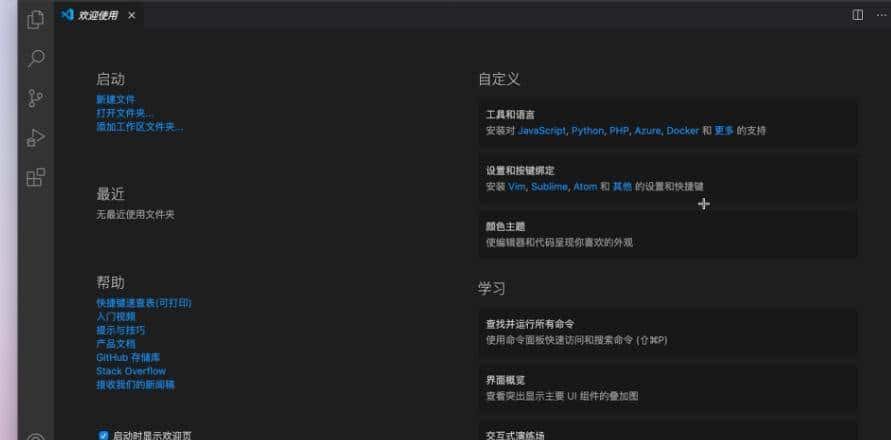Install Azure support link

[x=648, y=131]
